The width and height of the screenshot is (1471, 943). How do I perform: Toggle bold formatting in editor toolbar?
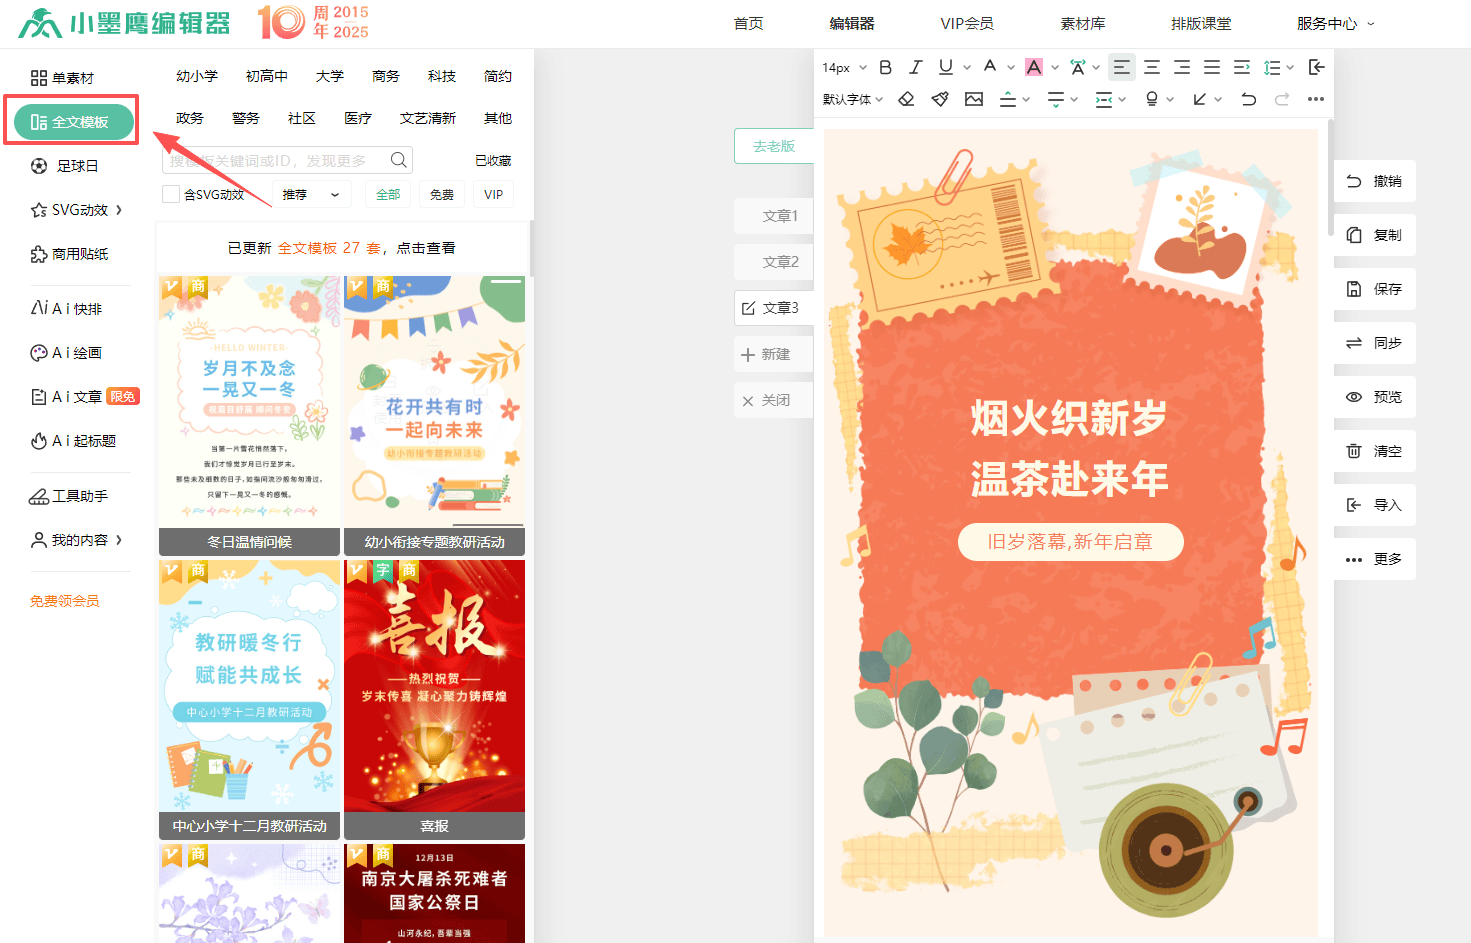click(x=885, y=67)
